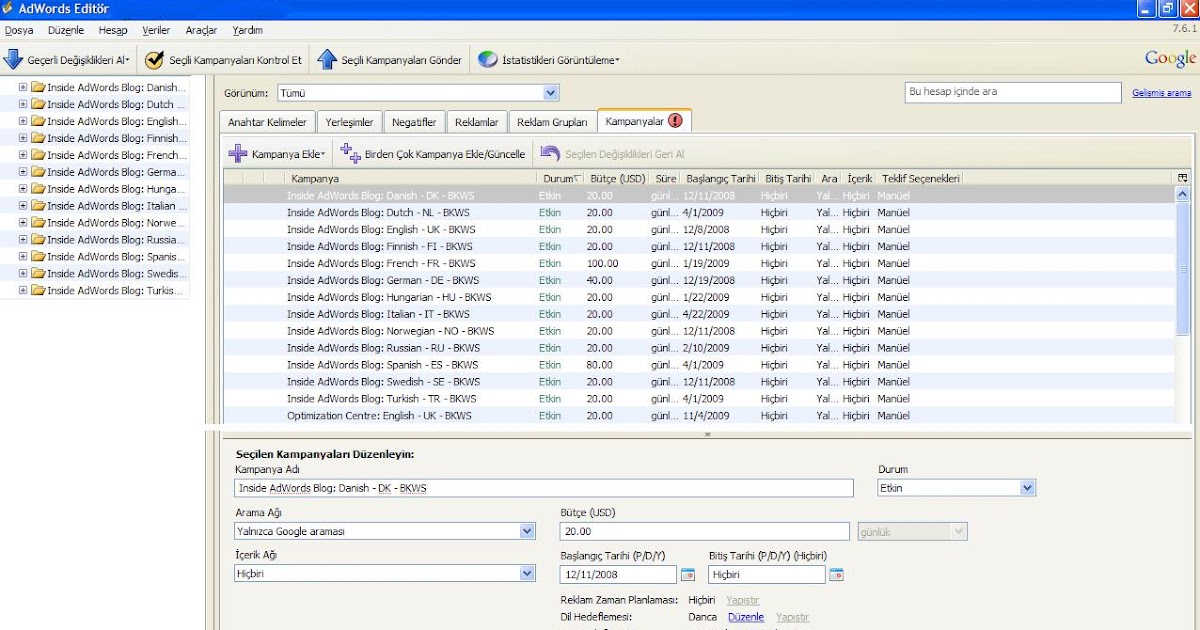Viewport: 1200px width, 630px height.
Task: Sort by the Başlangıç Tarihi column header
Action: coord(720,178)
